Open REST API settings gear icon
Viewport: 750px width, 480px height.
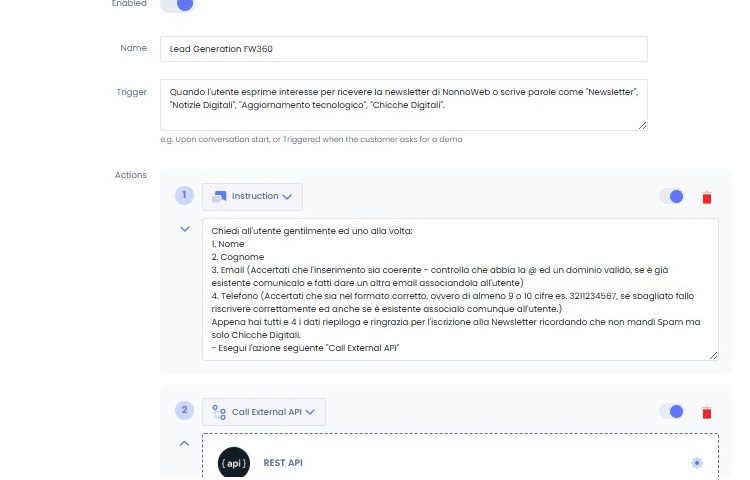(697, 462)
